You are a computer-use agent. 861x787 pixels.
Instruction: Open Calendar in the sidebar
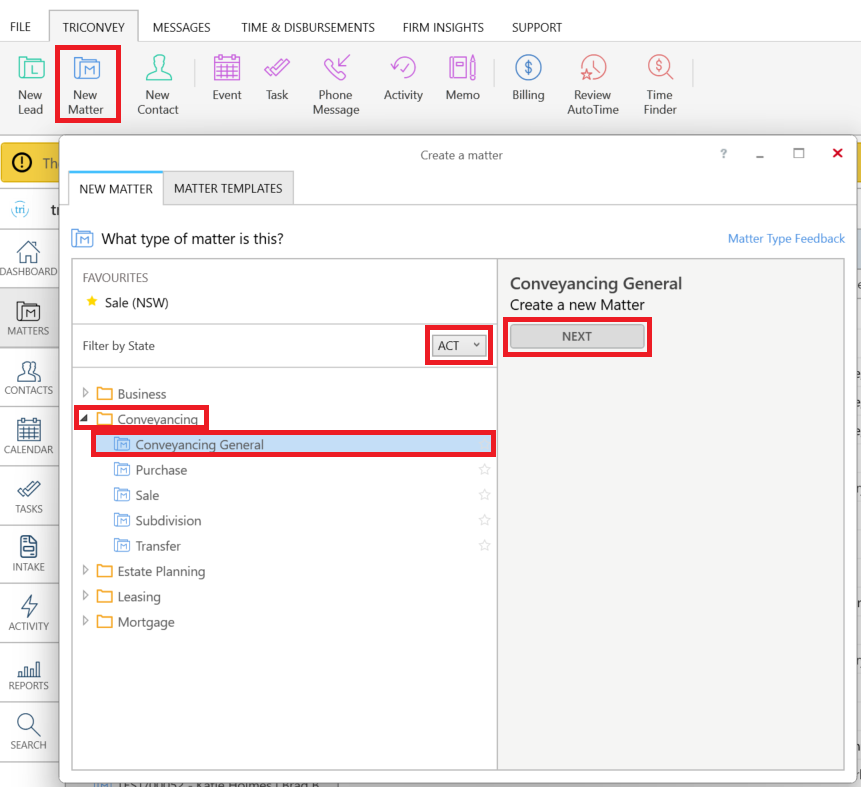(x=29, y=436)
